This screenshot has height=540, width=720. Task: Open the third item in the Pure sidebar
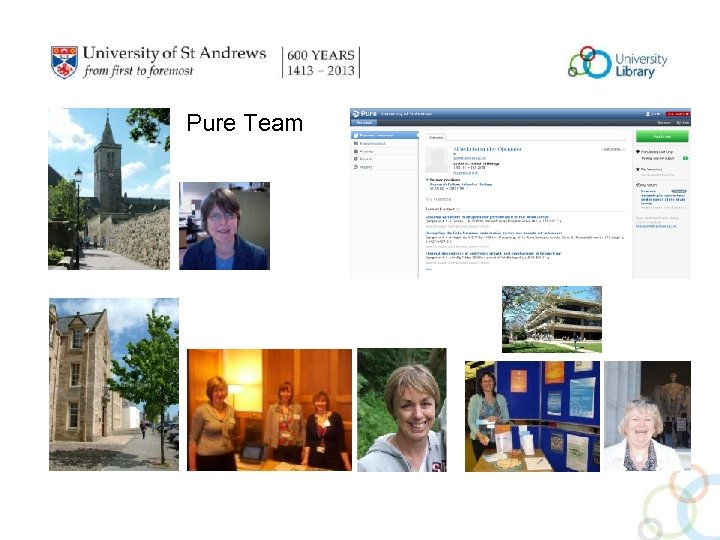click(x=385, y=151)
